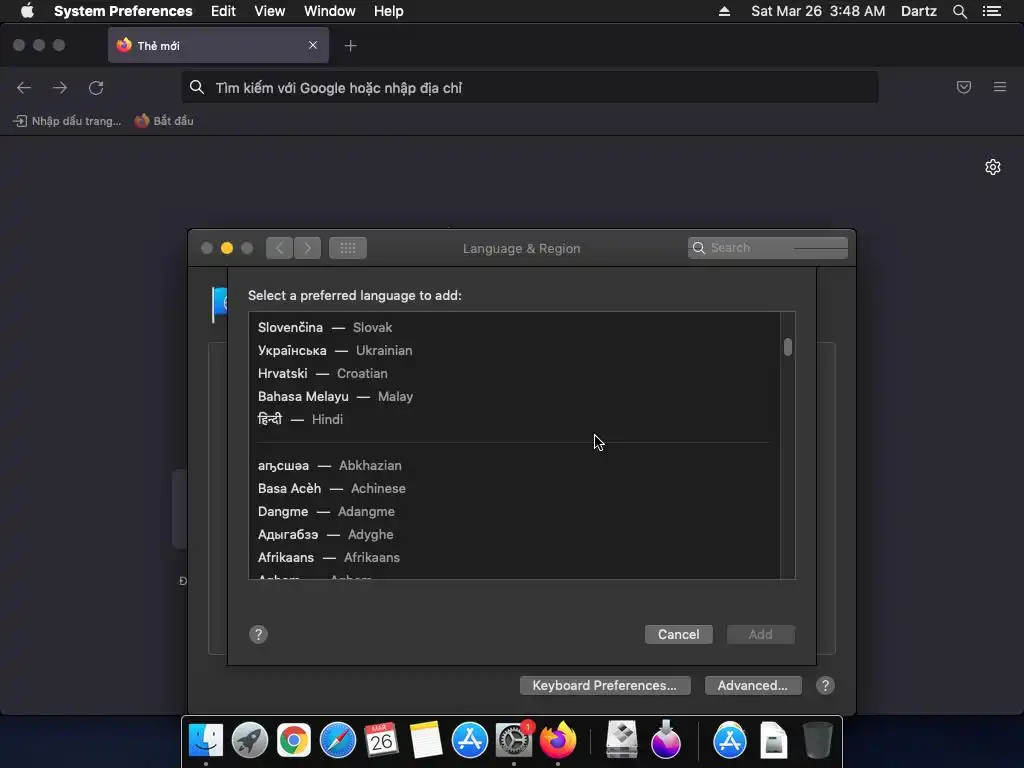Close the Thẻ mới tab
1024x768 pixels.
[x=313, y=45]
